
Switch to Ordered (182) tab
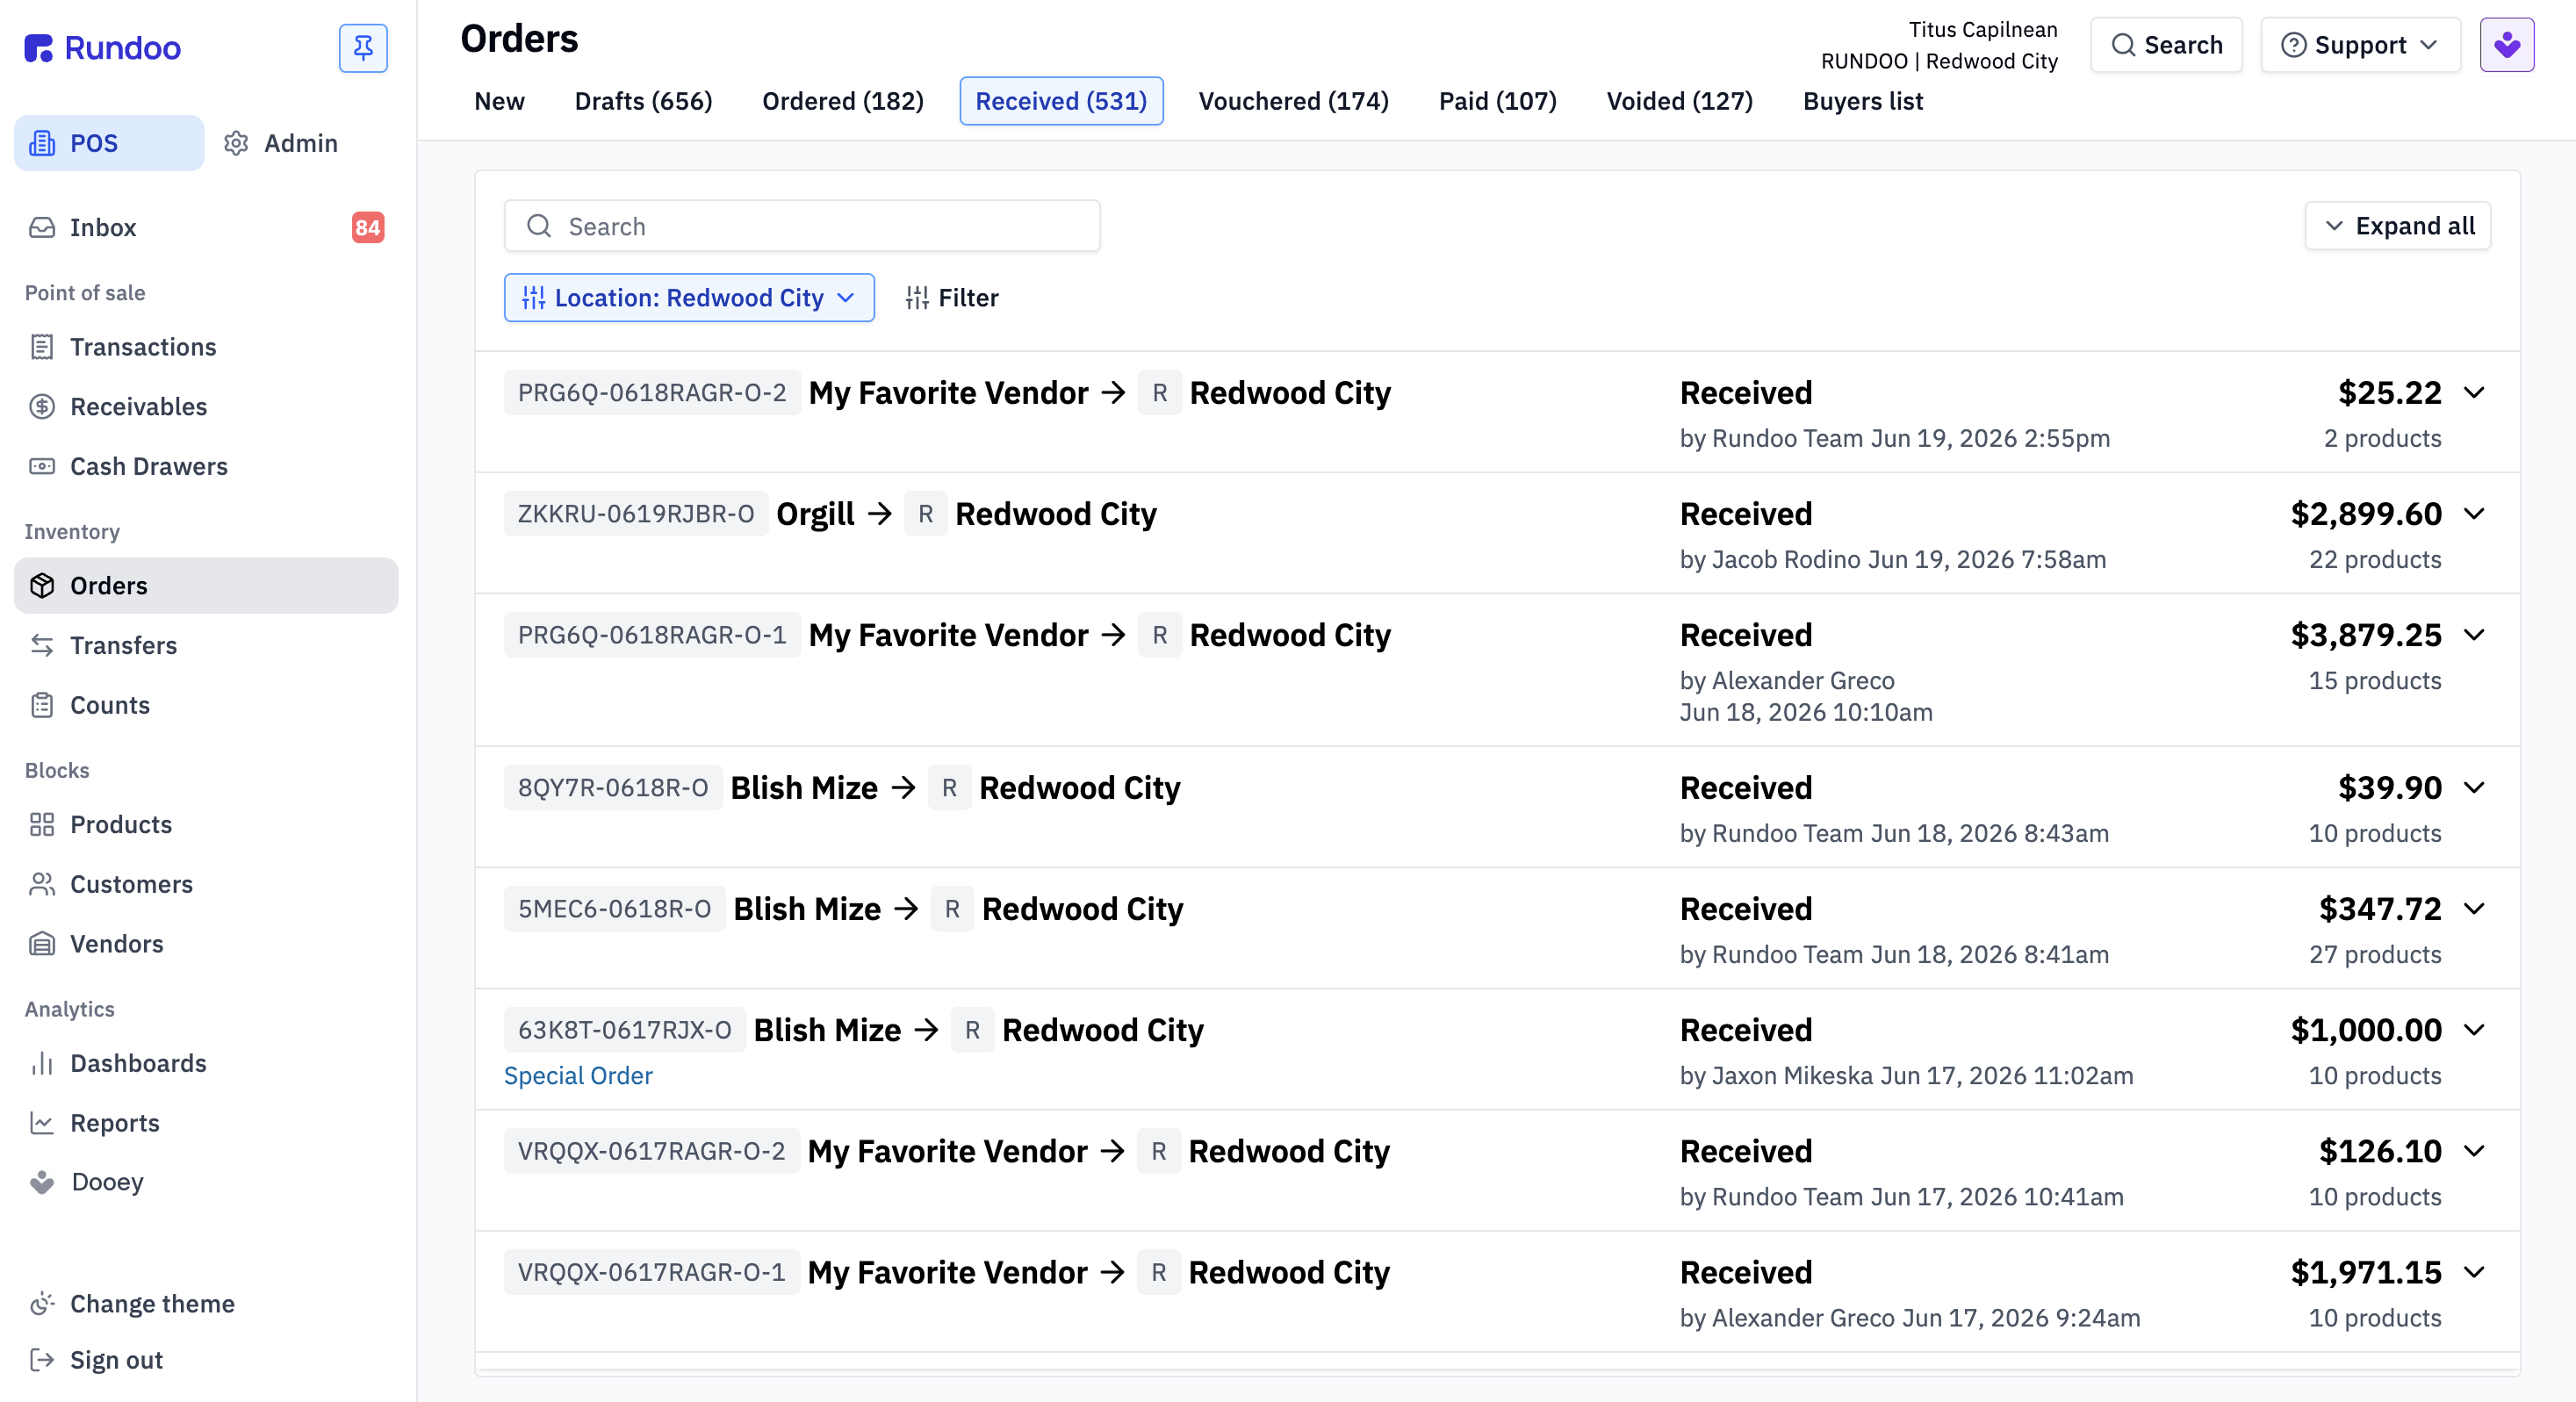[843, 101]
